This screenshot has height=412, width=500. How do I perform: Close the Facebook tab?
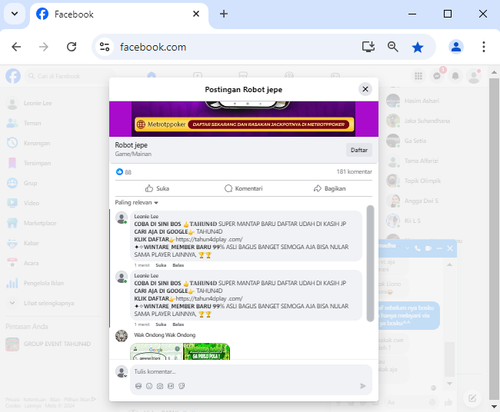click(196, 14)
